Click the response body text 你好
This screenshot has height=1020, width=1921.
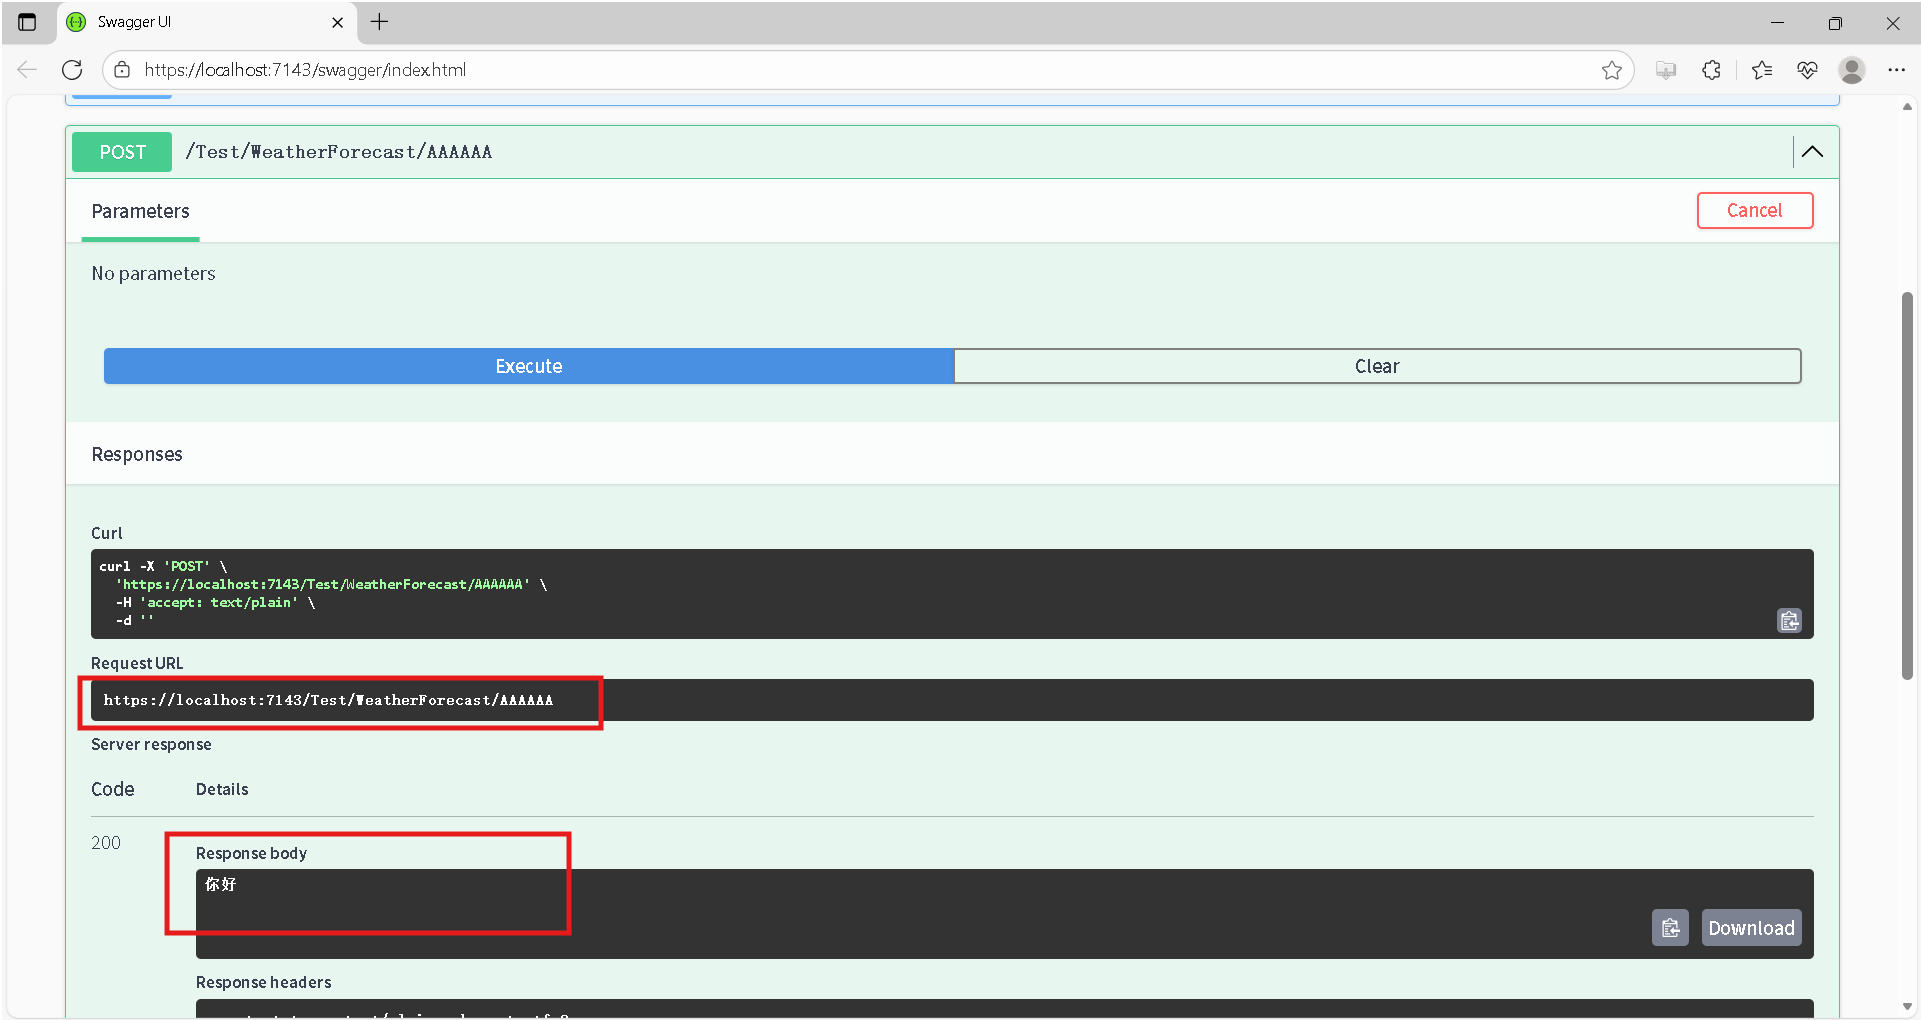point(221,884)
